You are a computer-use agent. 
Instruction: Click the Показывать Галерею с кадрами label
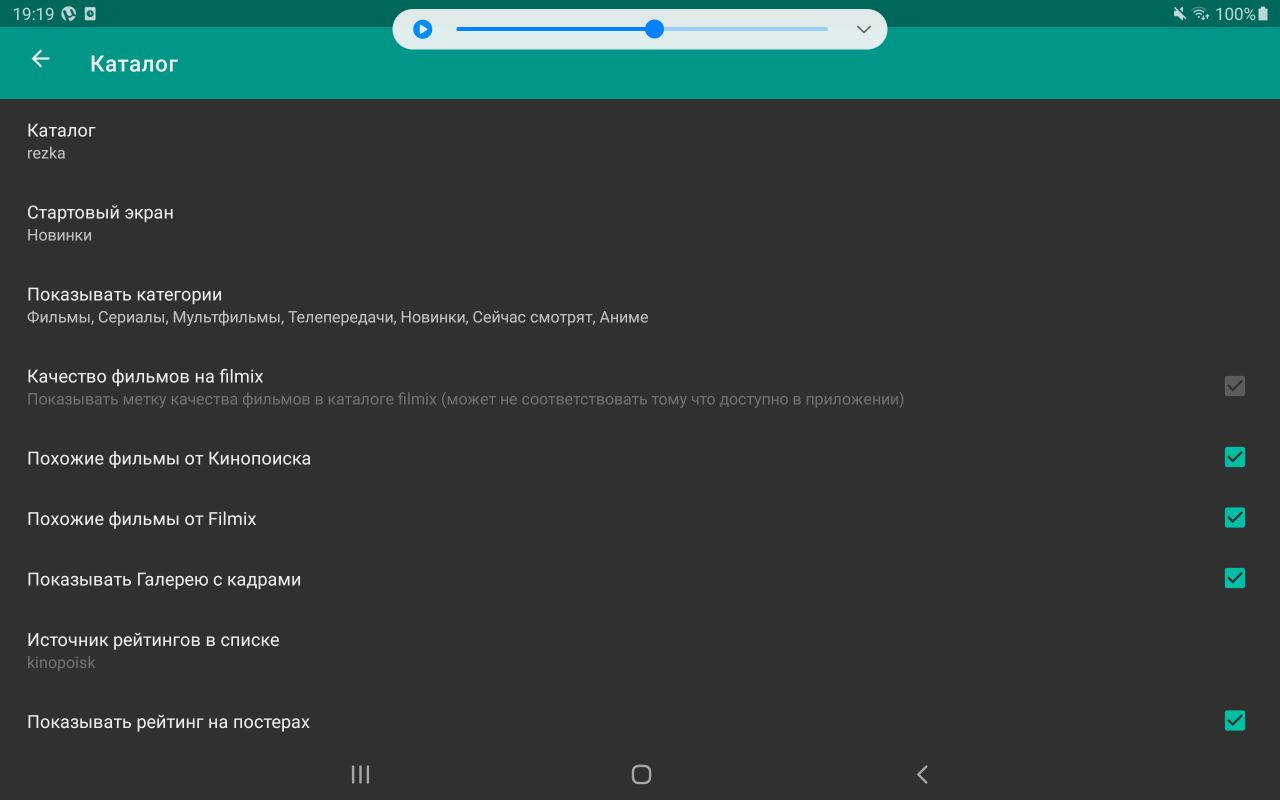tap(164, 579)
